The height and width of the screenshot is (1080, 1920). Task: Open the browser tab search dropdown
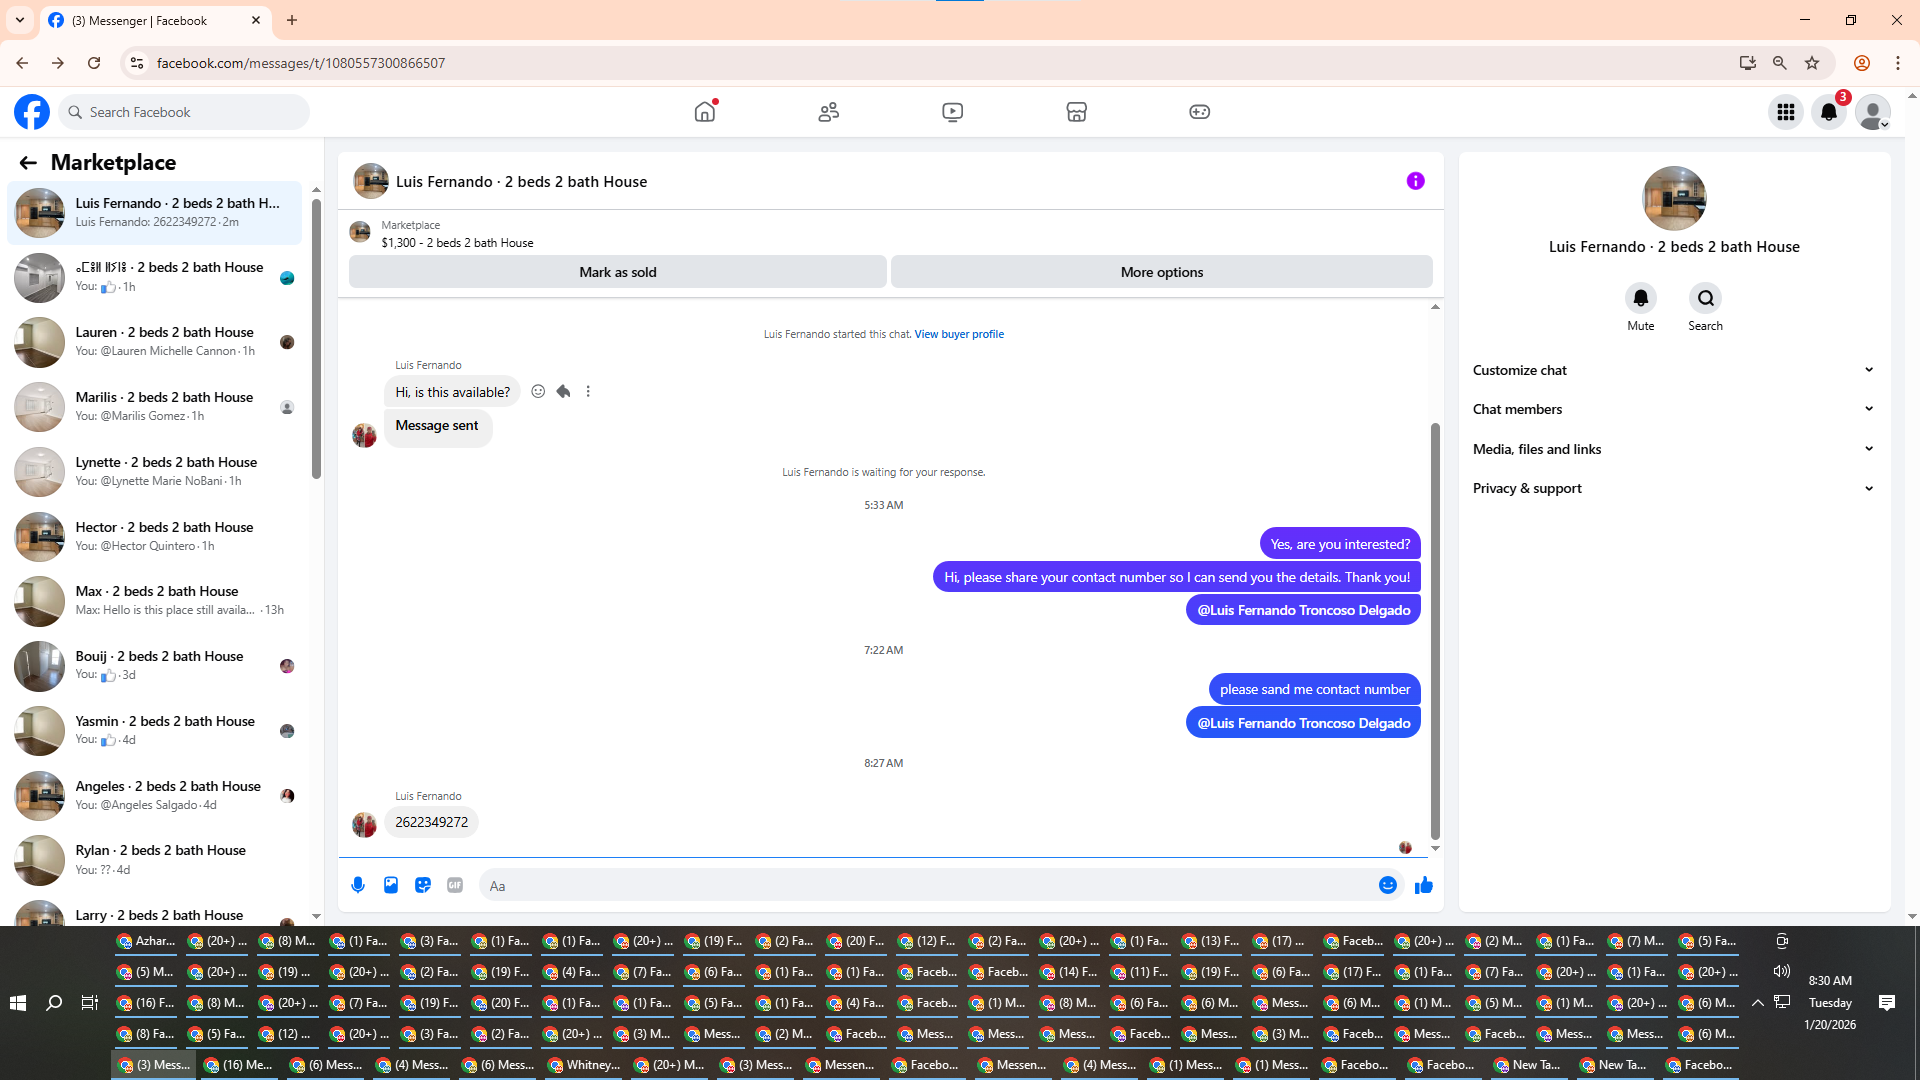[20, 20]
